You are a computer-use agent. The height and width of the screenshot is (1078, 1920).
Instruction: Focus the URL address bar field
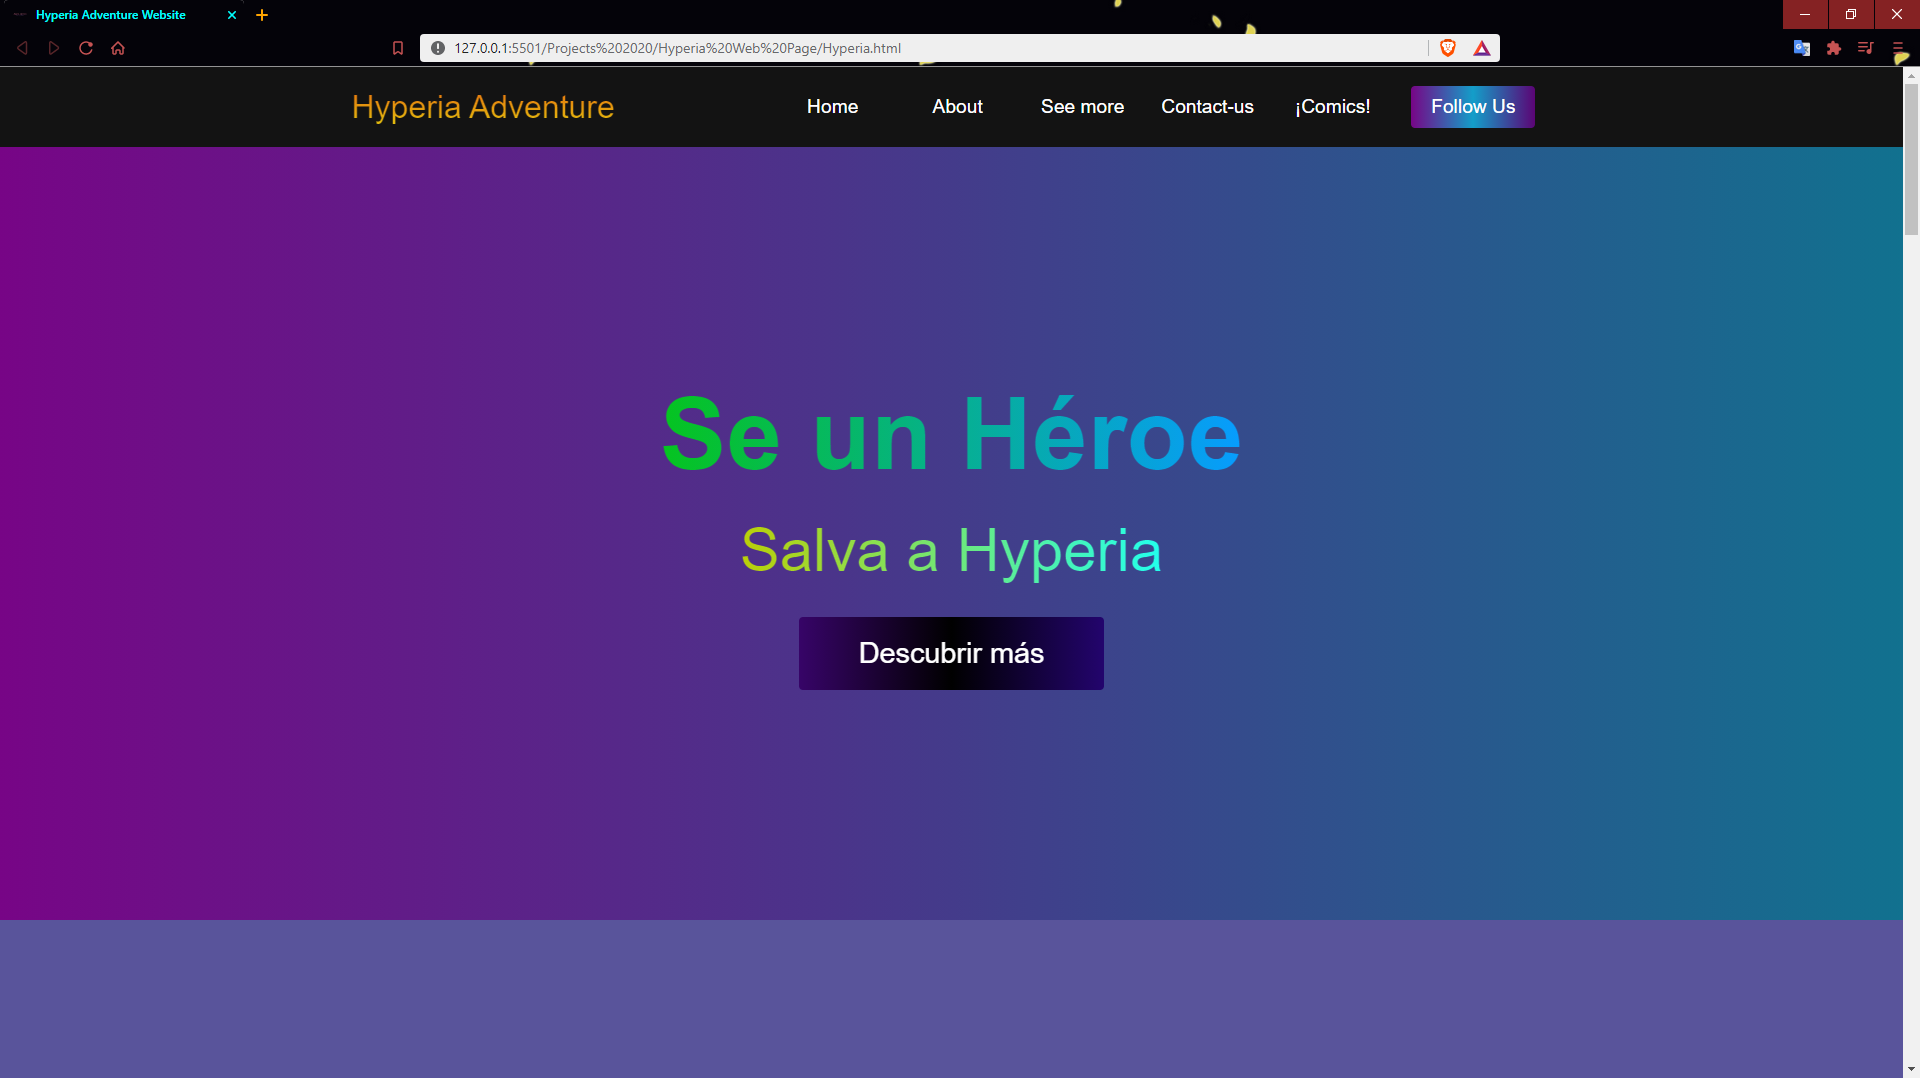(935, 48)
